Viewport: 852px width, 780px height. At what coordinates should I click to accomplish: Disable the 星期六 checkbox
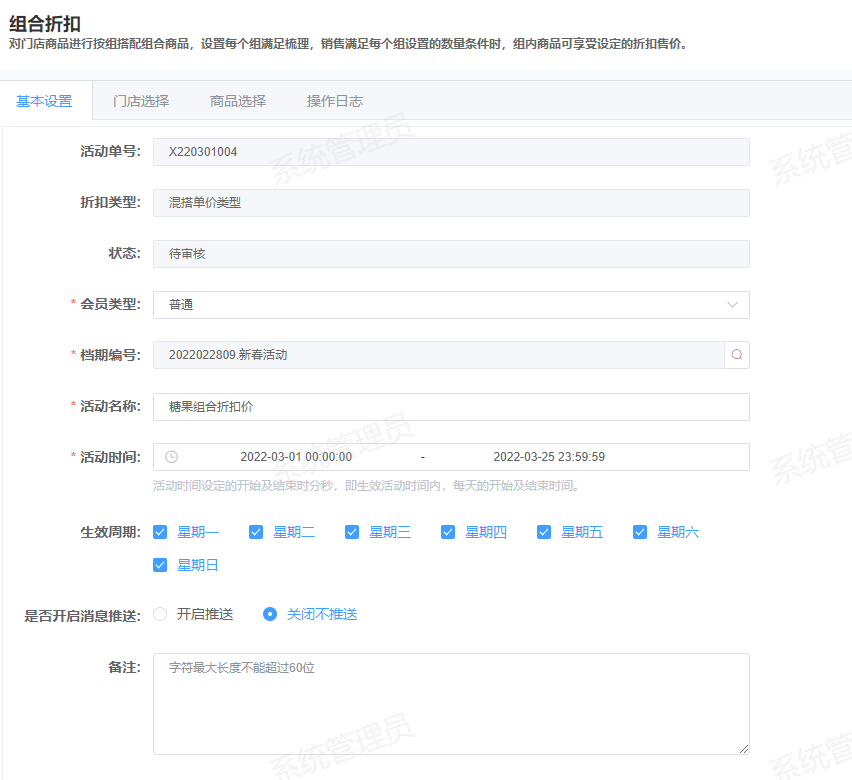[x=640, y=532]
